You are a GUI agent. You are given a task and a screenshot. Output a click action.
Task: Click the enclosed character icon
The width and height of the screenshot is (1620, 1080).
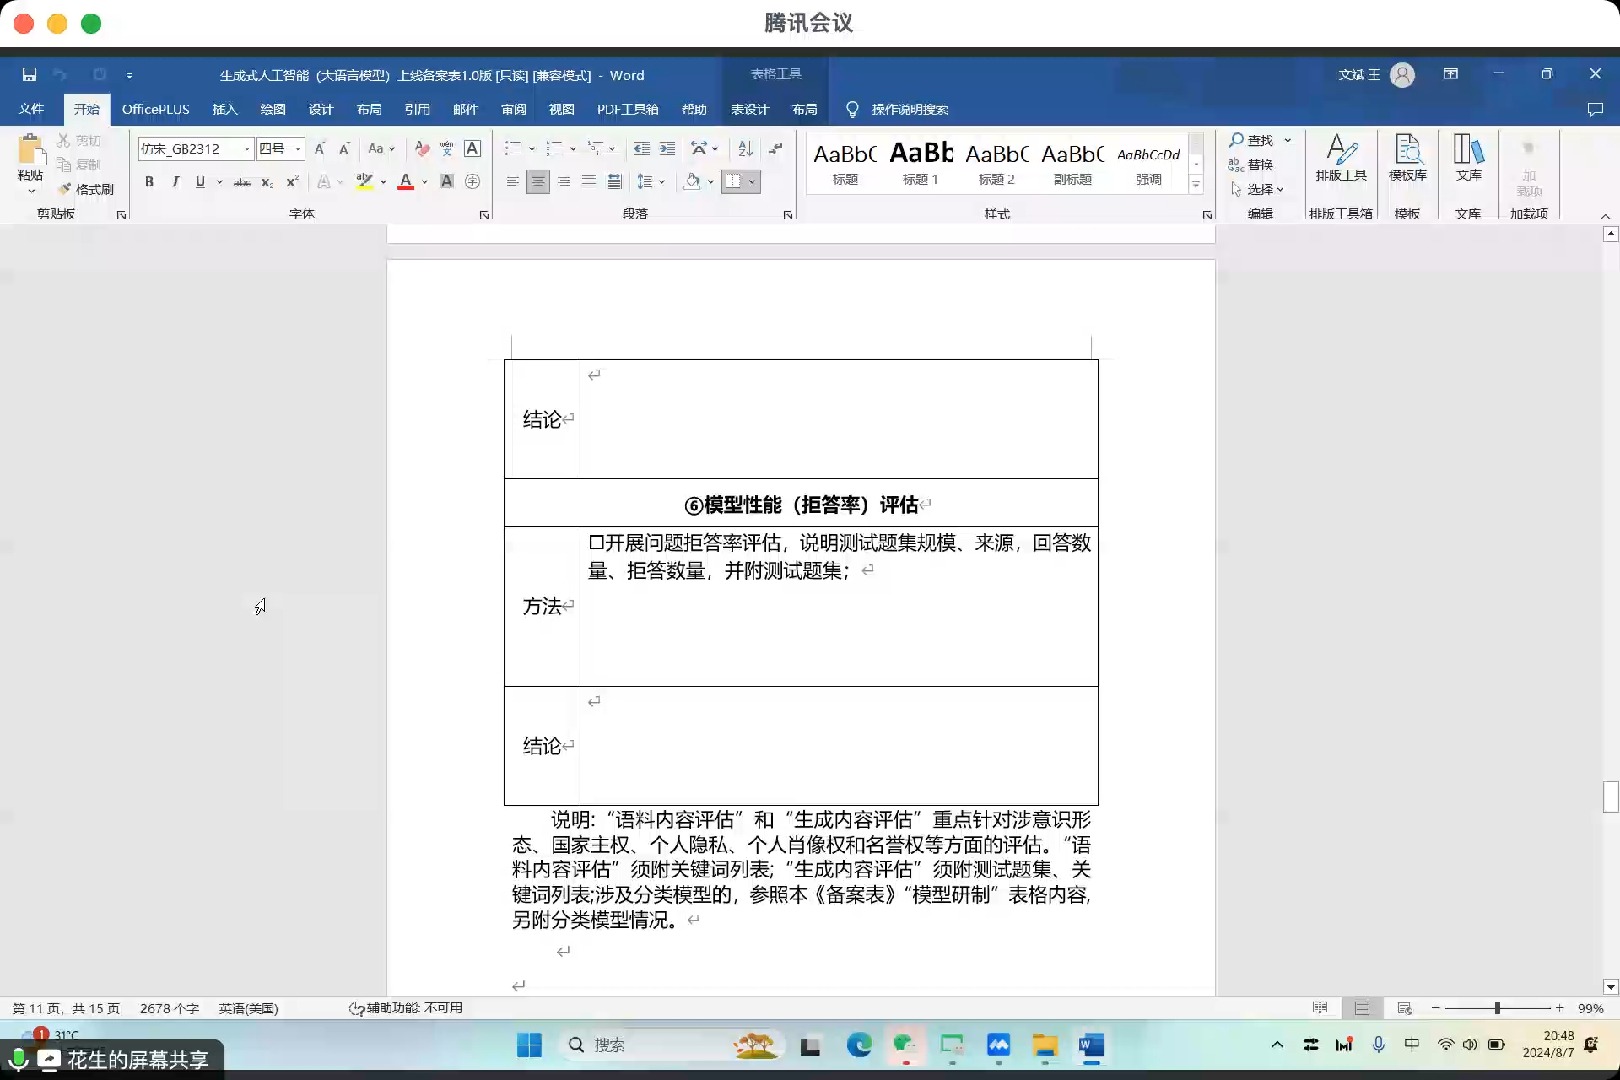tap(473, 182)
